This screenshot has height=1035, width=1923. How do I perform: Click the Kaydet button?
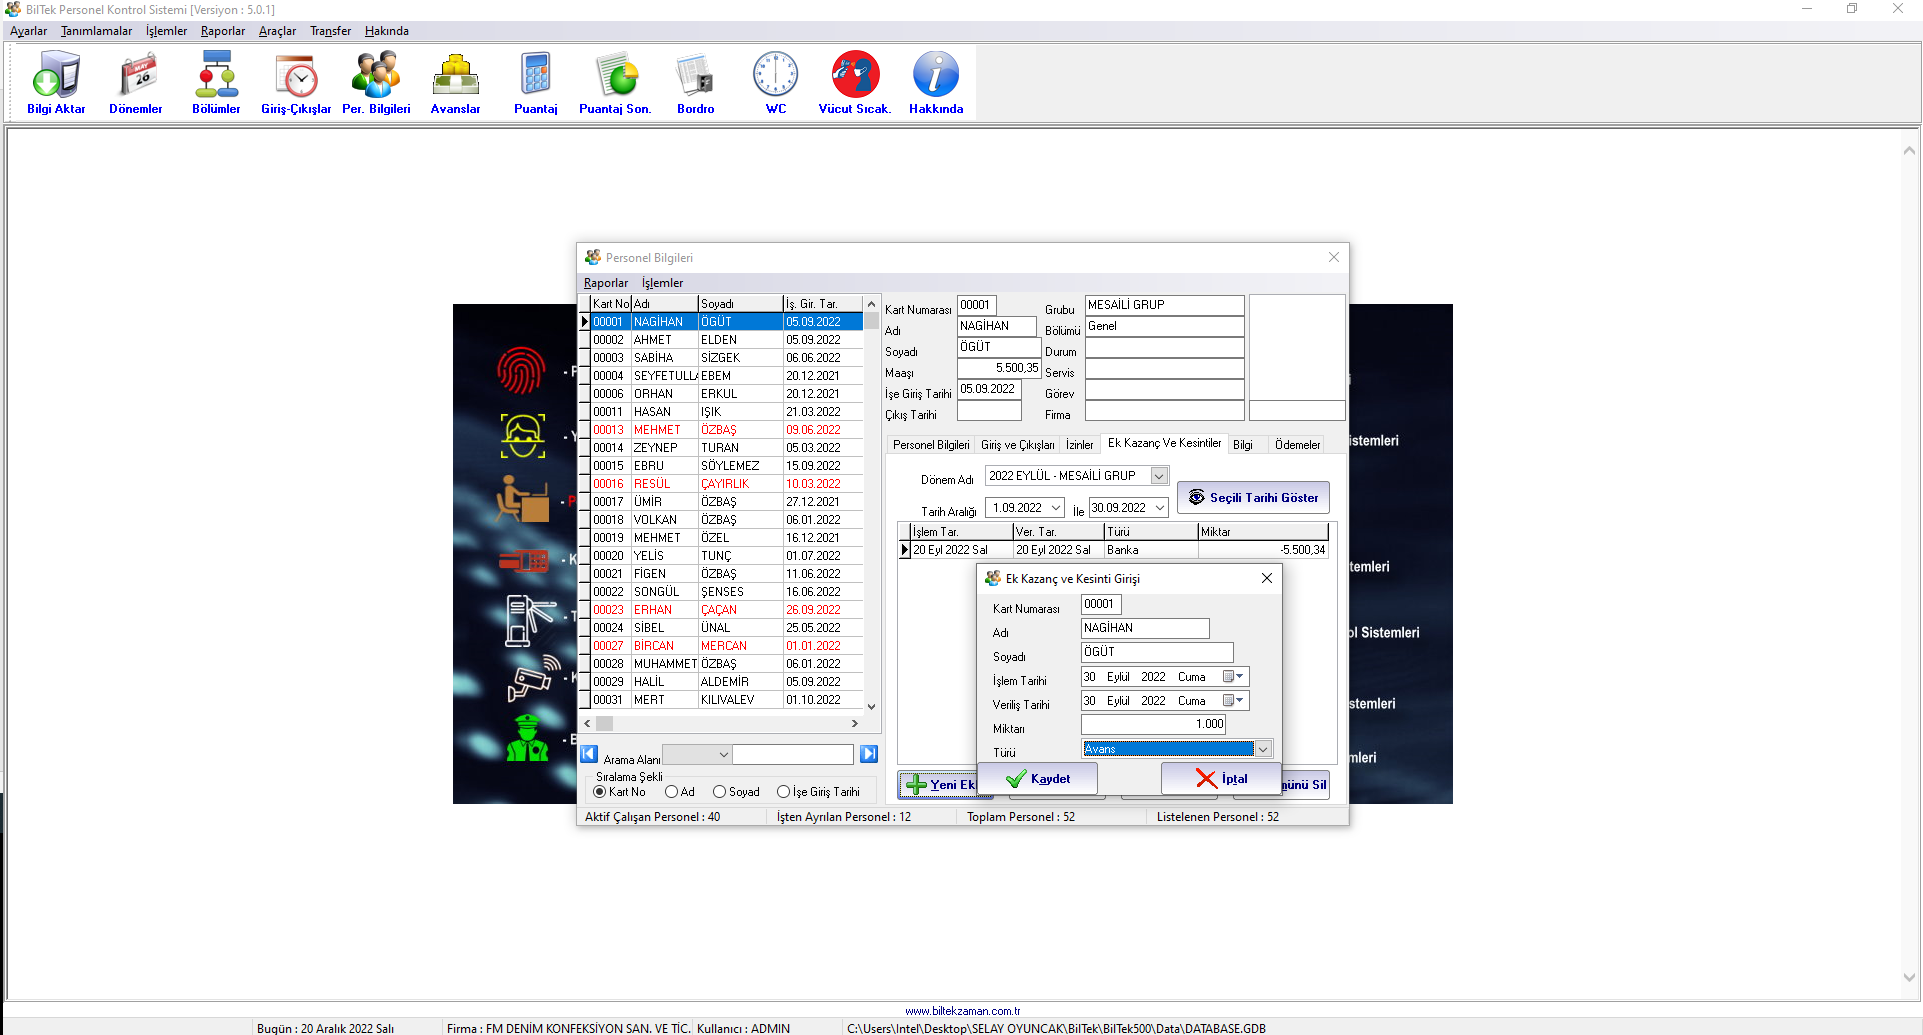pyautogui.click(x=1037, y=779)
